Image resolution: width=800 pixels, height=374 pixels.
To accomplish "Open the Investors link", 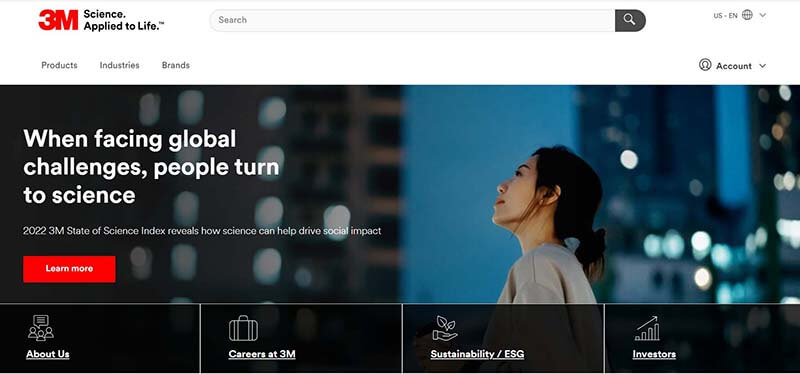I will [x=654, y=354].
